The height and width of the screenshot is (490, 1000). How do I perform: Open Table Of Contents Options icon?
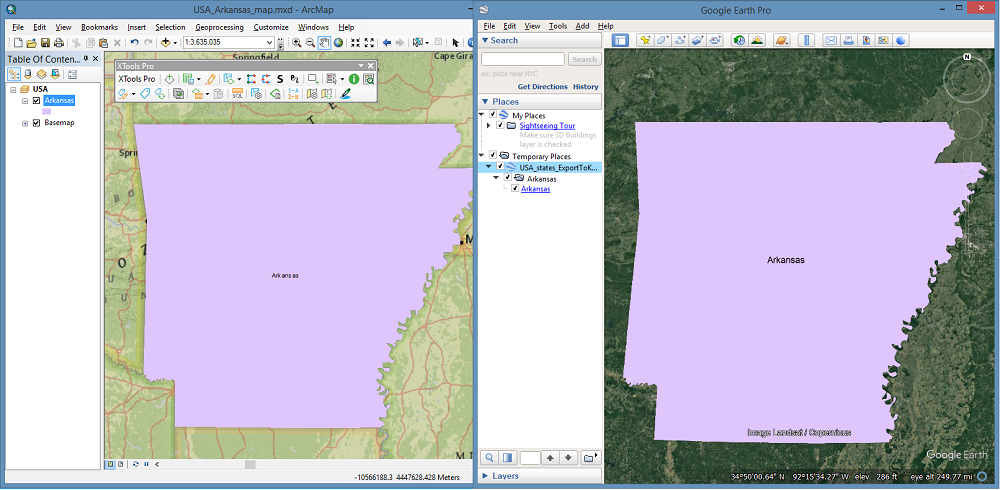72,74
